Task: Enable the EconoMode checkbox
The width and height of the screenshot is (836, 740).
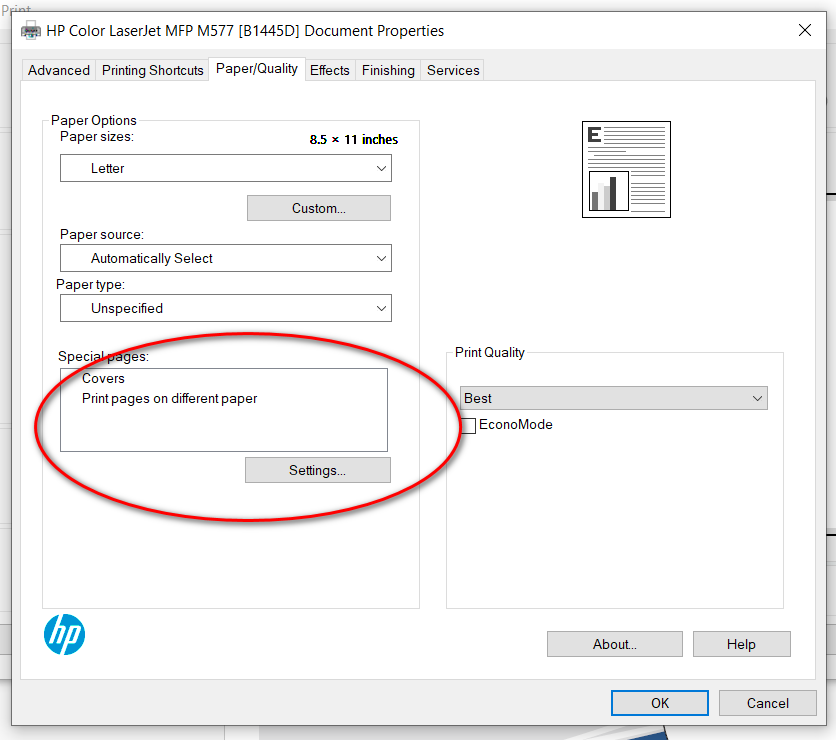Action: pyautogui.click(x=468, y=425)
